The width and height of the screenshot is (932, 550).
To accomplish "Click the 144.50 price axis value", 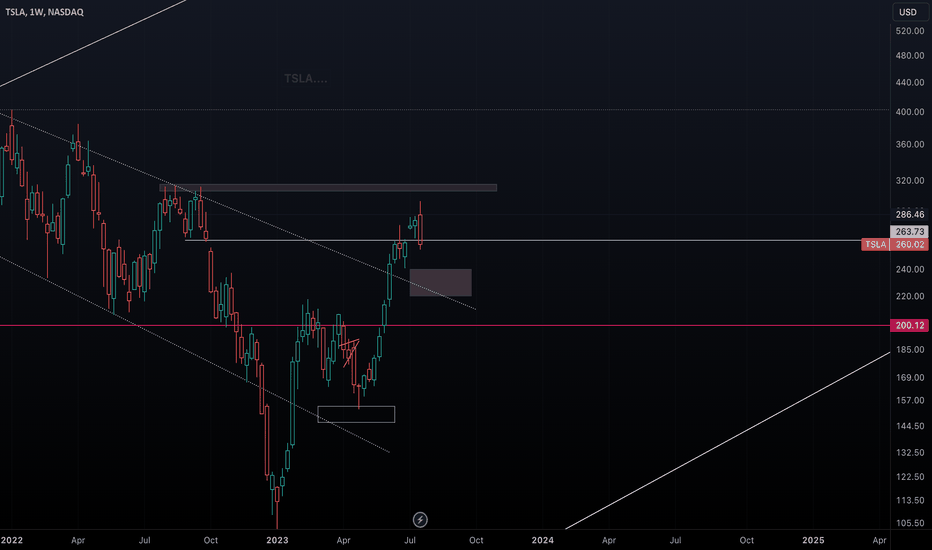I will (909, 426).
